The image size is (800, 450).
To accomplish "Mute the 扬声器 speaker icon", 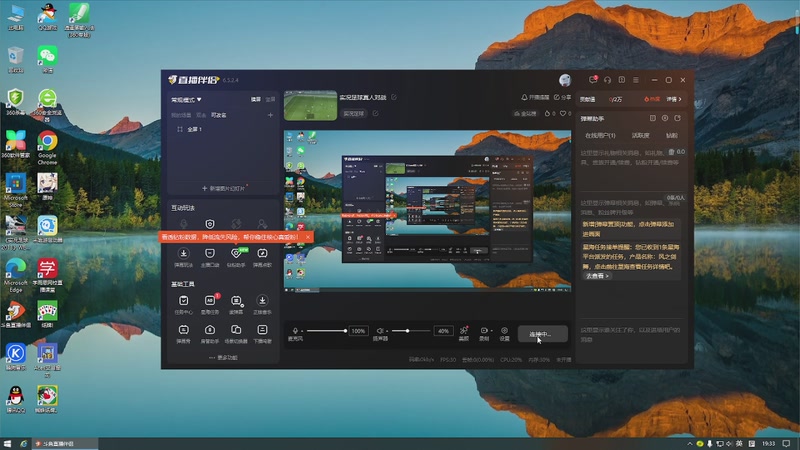I will click(380, 331).
